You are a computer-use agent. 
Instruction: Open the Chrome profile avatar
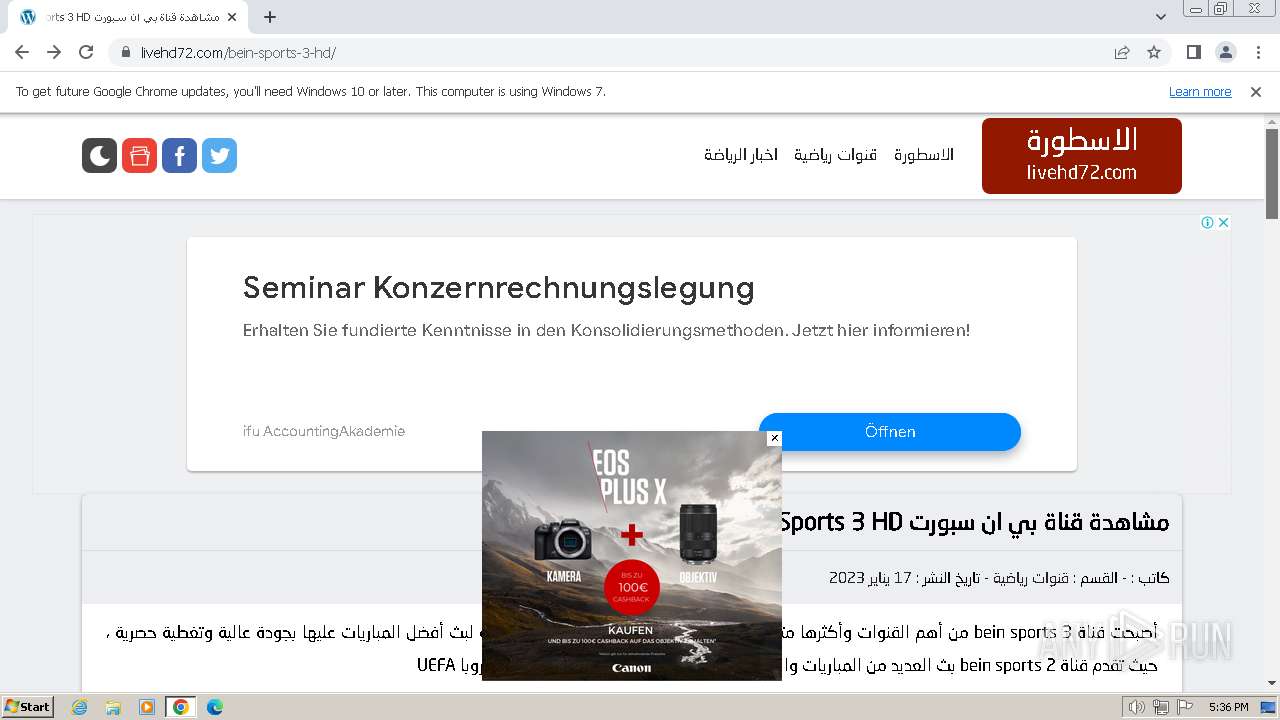(x=1225, y=52)
